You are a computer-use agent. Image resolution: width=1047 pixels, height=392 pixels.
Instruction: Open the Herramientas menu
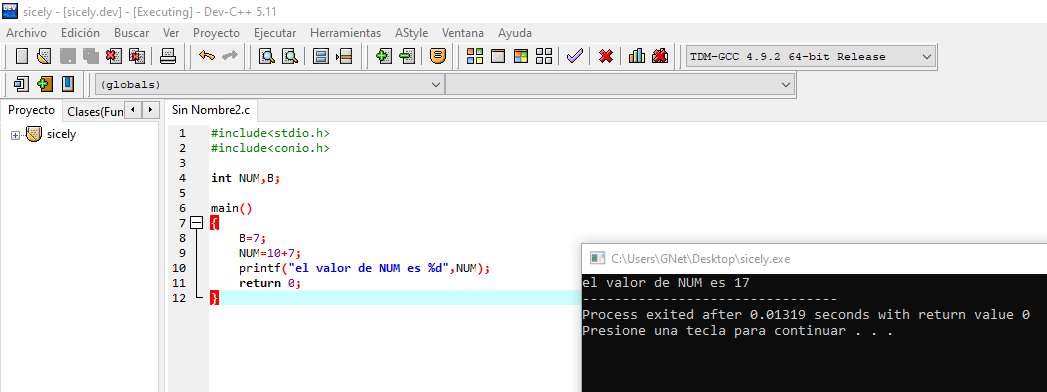(x=346, y=33)
